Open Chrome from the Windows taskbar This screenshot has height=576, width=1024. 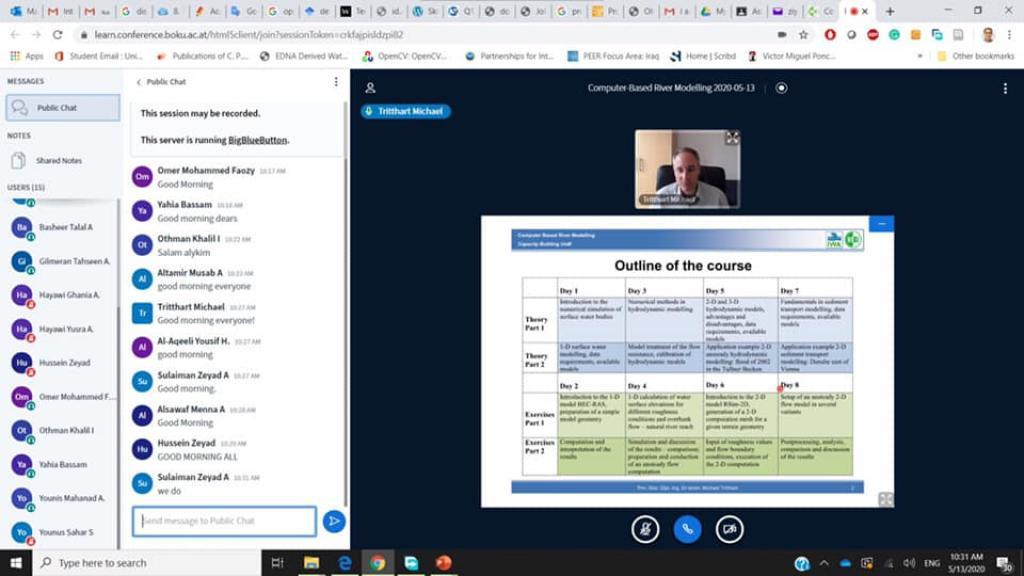(x=377, y=563)
